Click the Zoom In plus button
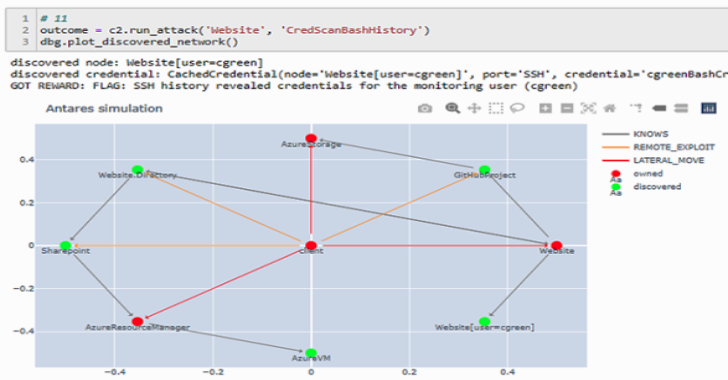This screenshot has width=728, height=380. click(545, 109)
